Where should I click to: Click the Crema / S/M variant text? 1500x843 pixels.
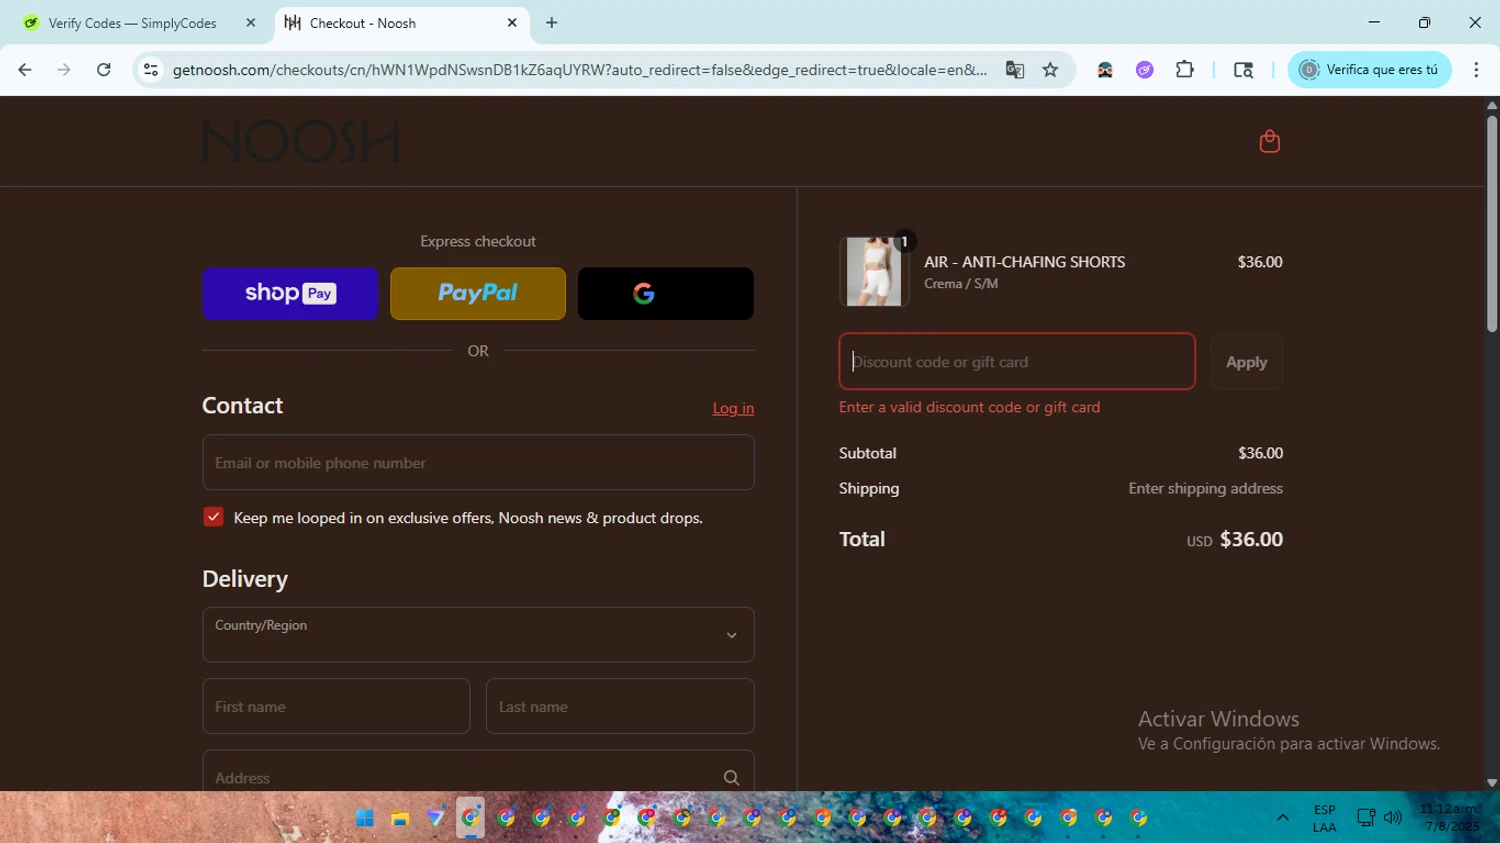[960, 284]
